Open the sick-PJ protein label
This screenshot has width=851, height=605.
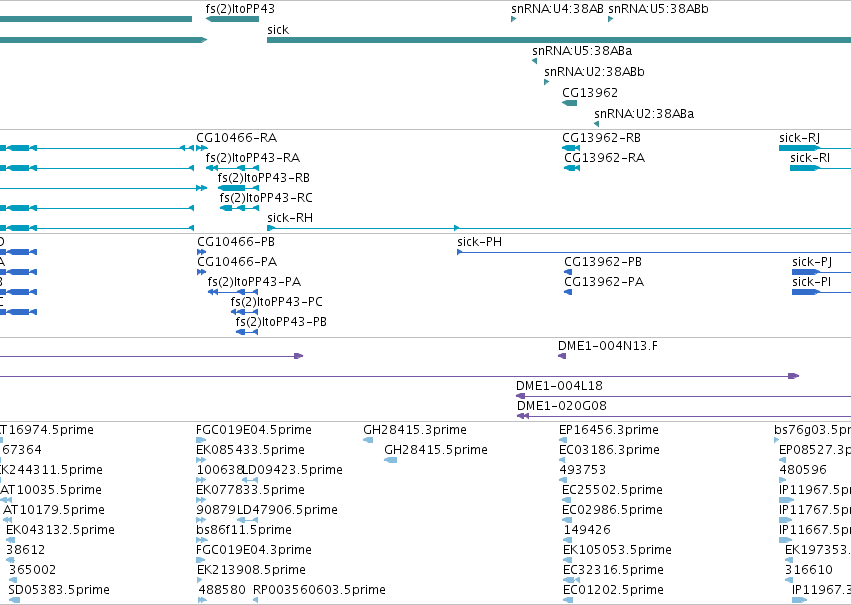812,262
